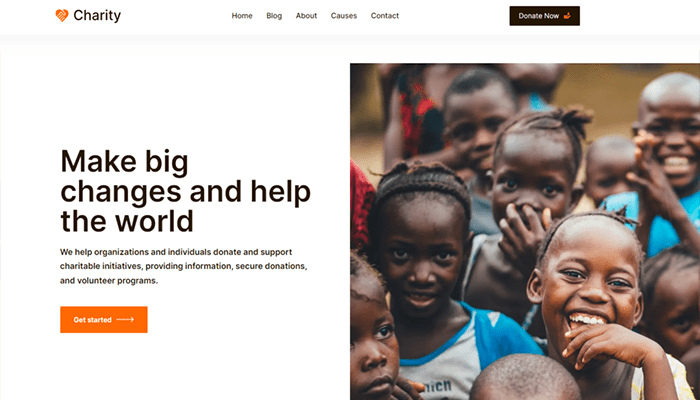Navigate to the Contact page
This screenshot has height=400, width=700.
(x=385, y=16)
